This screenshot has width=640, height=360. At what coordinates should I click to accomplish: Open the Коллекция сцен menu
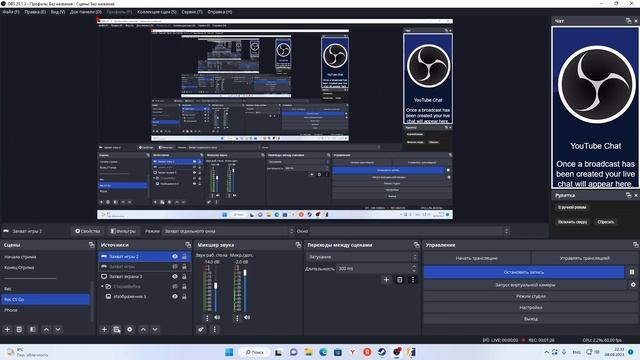tap(157, 12)
